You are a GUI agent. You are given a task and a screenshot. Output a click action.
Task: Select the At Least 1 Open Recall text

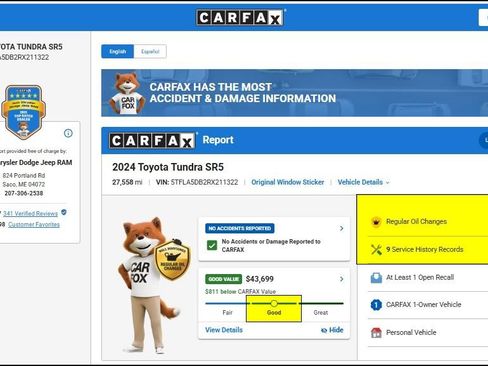coord(420,277)
